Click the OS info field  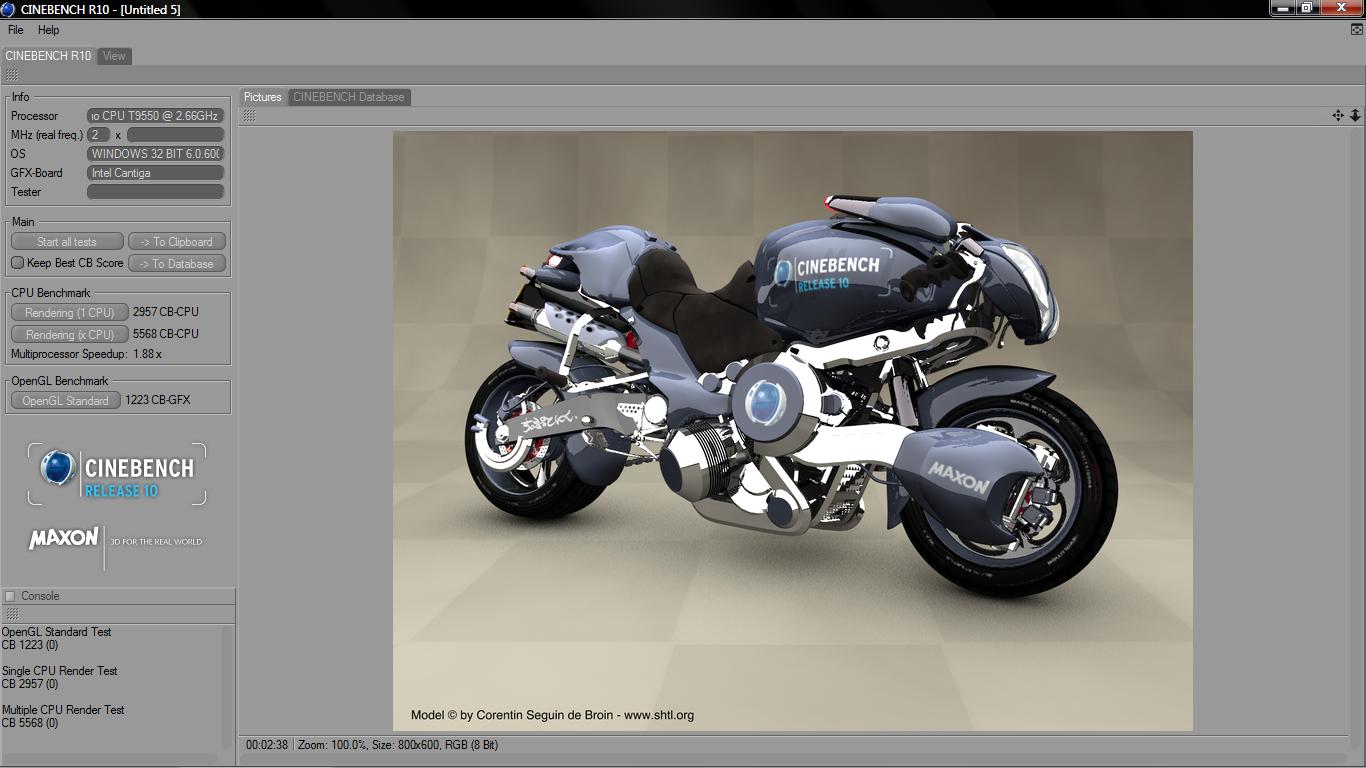click(x=155, y=154)
